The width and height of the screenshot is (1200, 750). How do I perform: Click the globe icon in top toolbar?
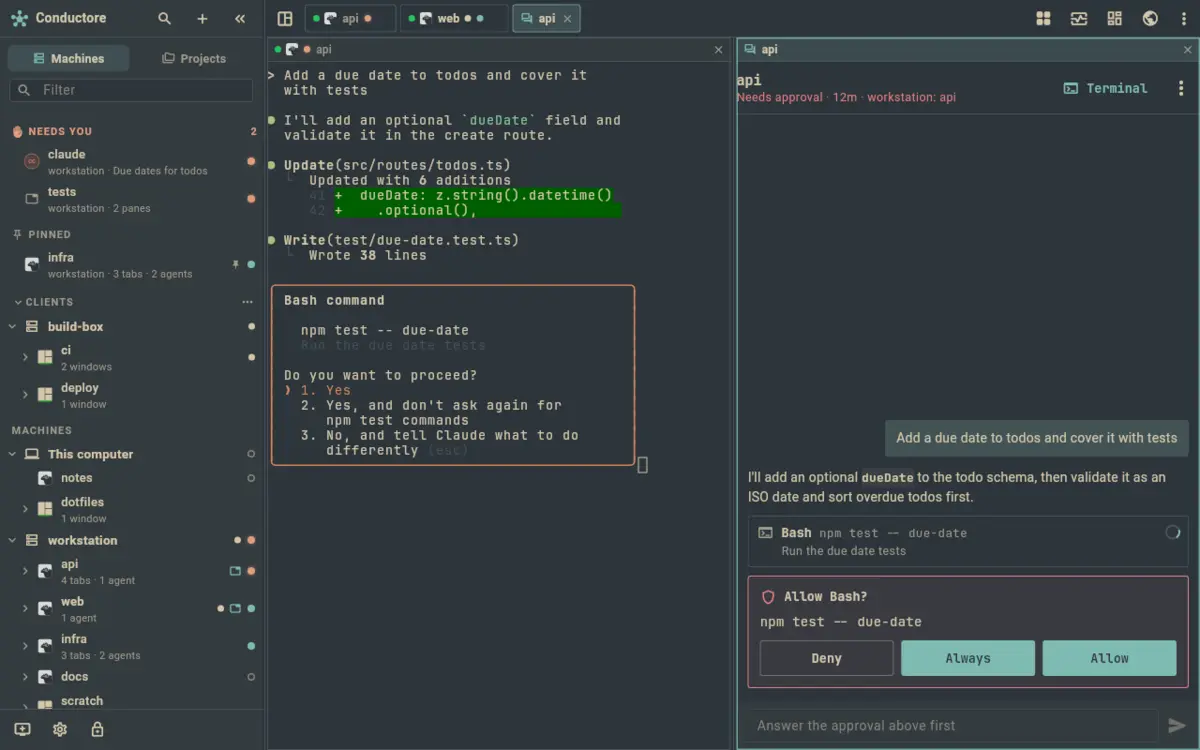click(1150, 18)
